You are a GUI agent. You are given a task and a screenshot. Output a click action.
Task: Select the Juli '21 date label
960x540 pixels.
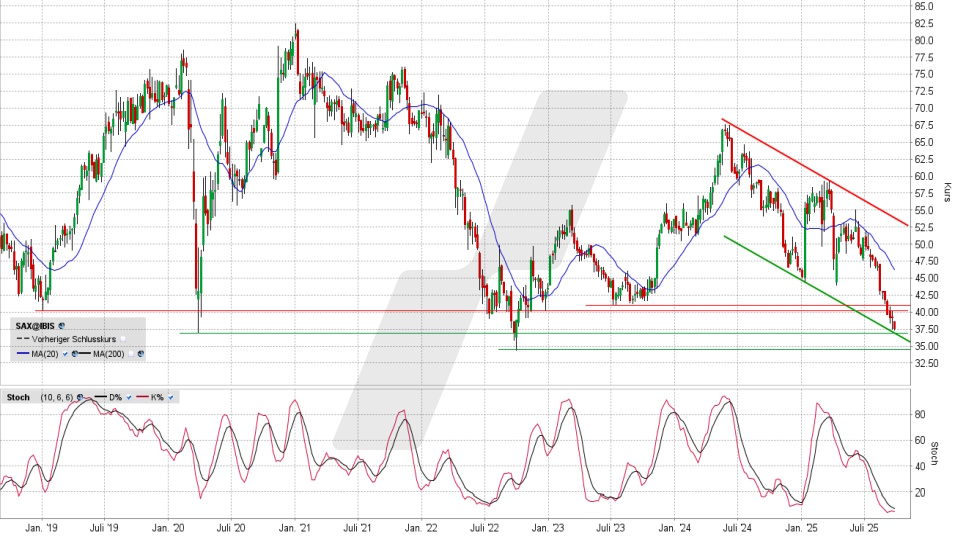point(358,528)
